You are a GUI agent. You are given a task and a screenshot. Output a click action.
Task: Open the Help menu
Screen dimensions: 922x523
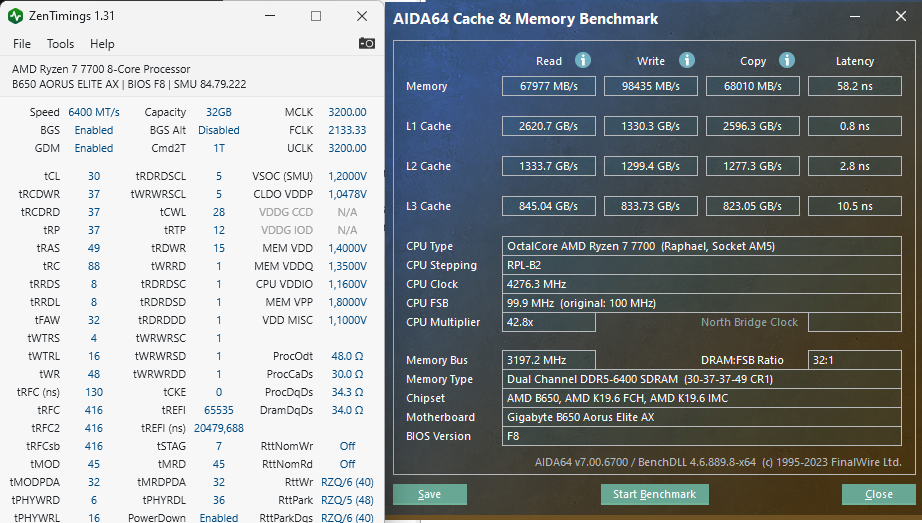click(x=102, y=44)
